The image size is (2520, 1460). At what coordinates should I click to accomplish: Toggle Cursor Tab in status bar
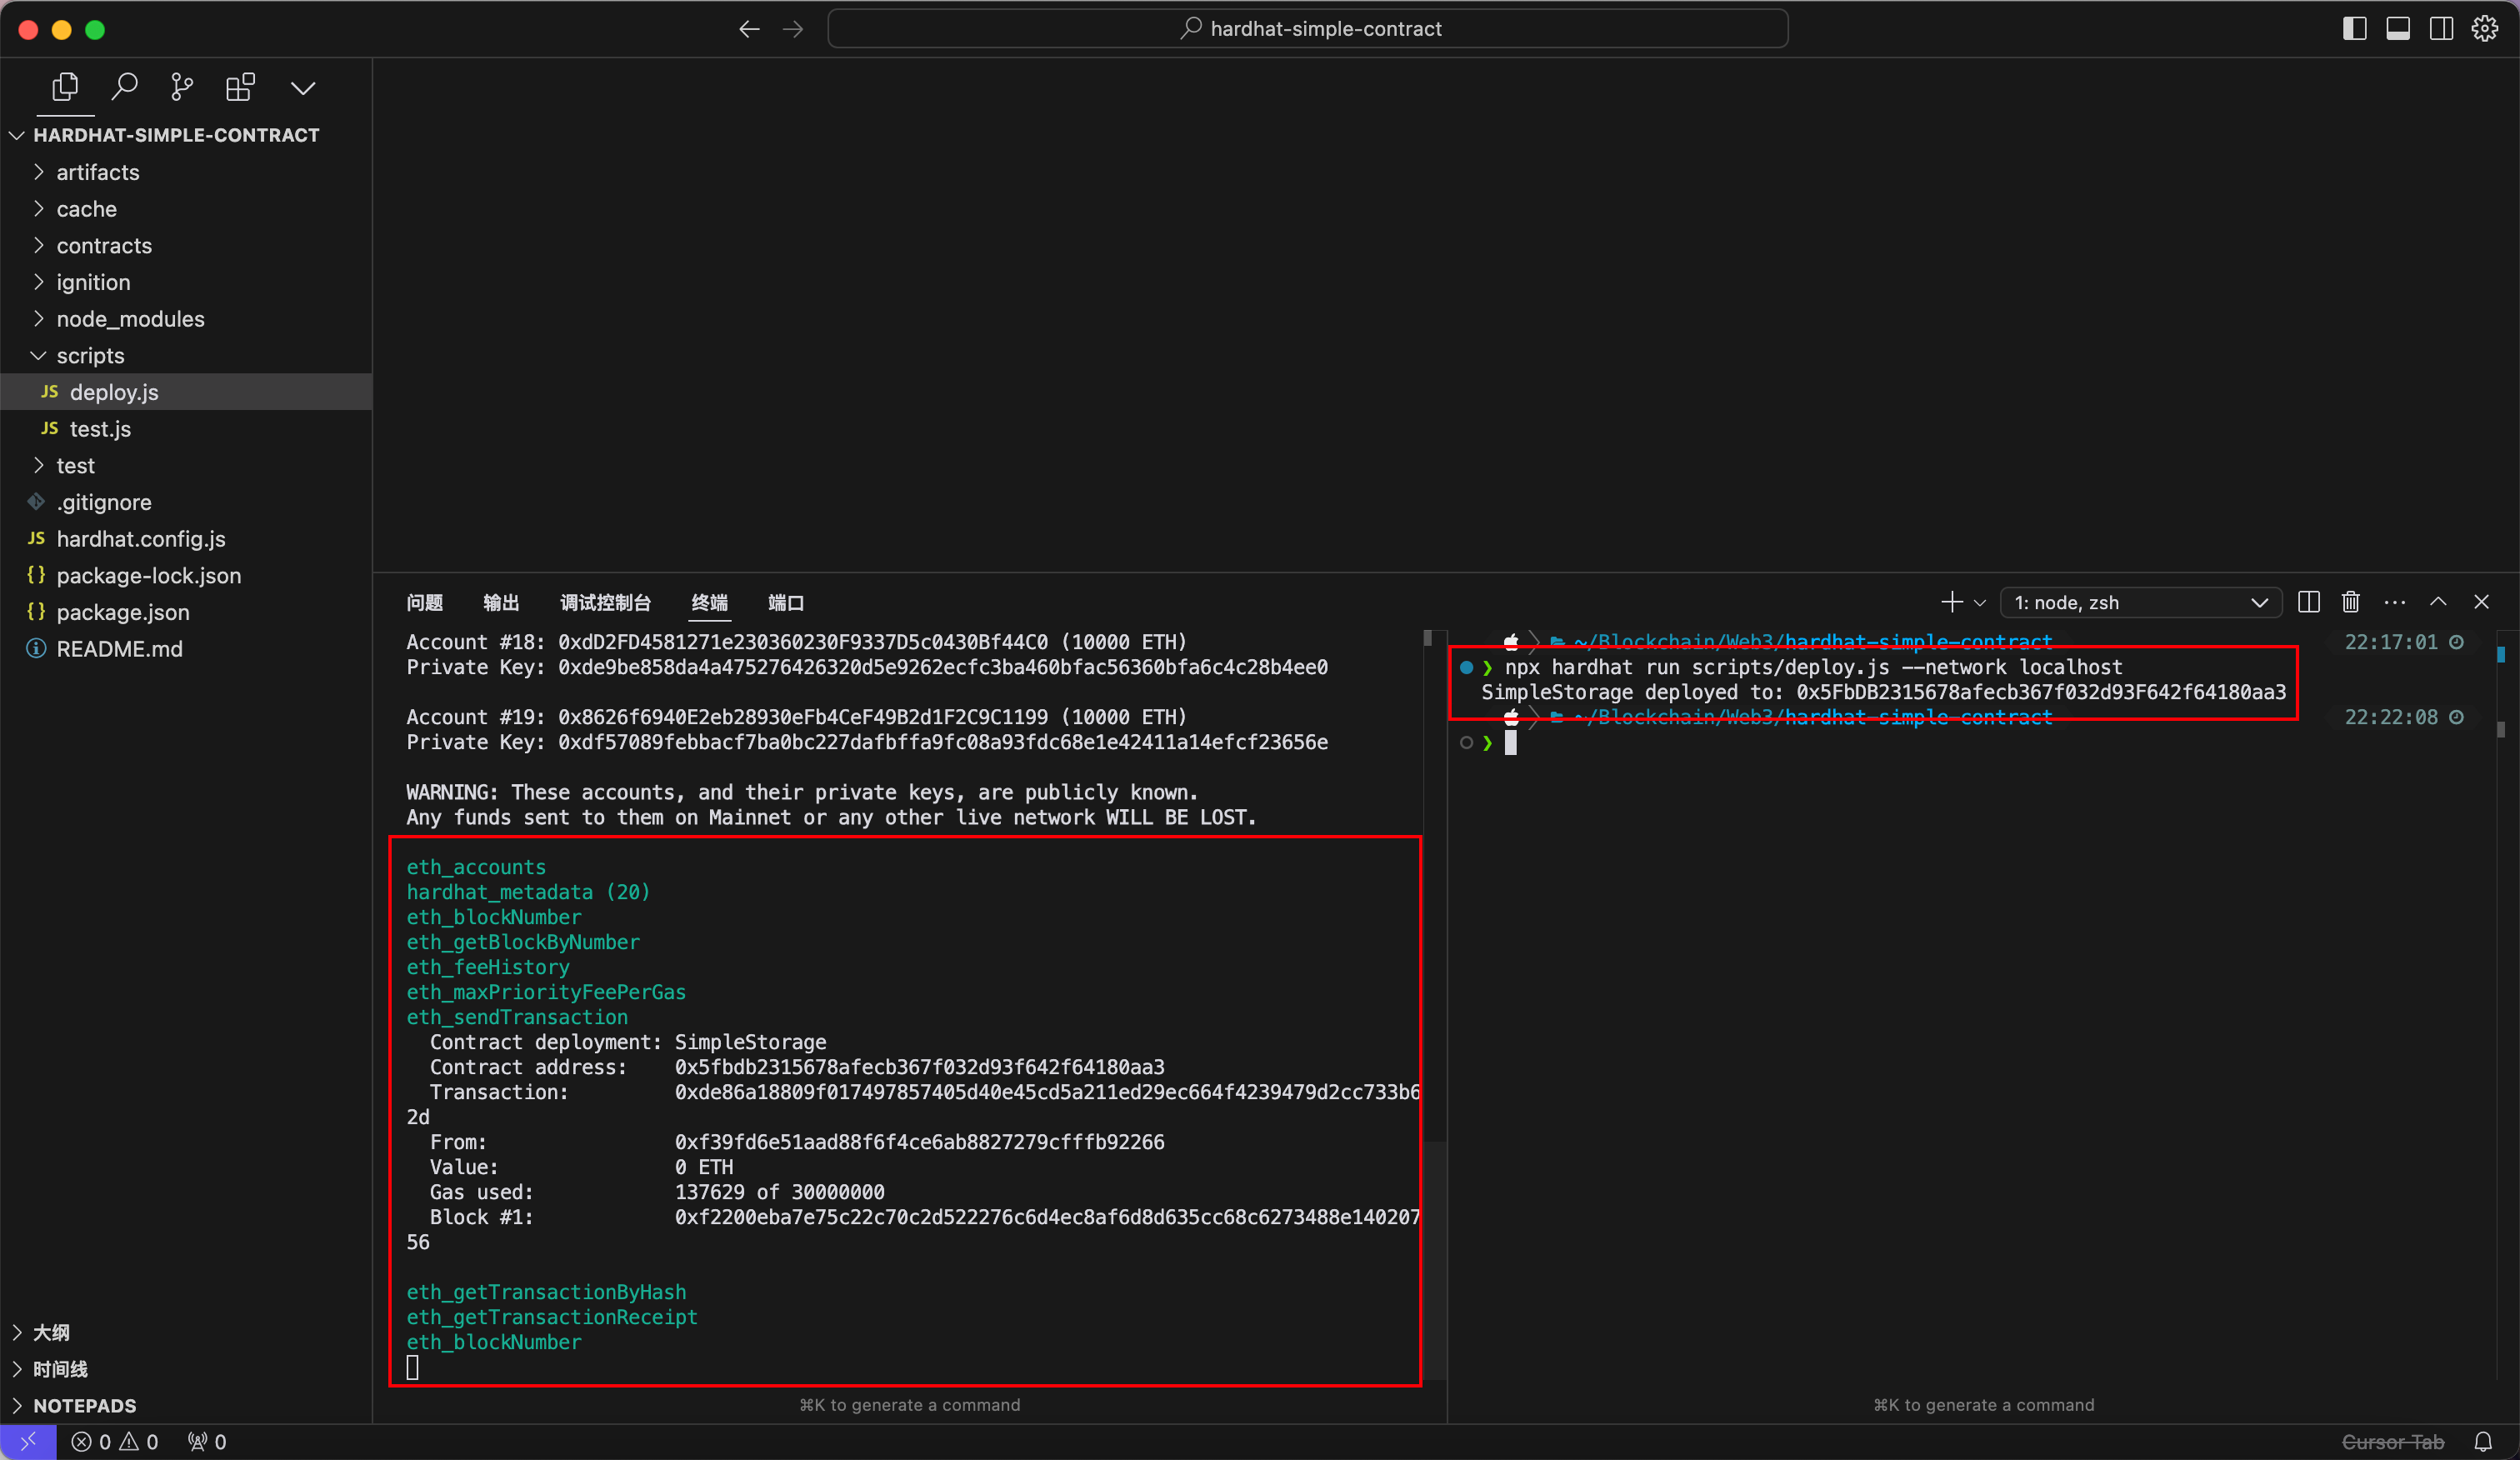point(2393,1441)
